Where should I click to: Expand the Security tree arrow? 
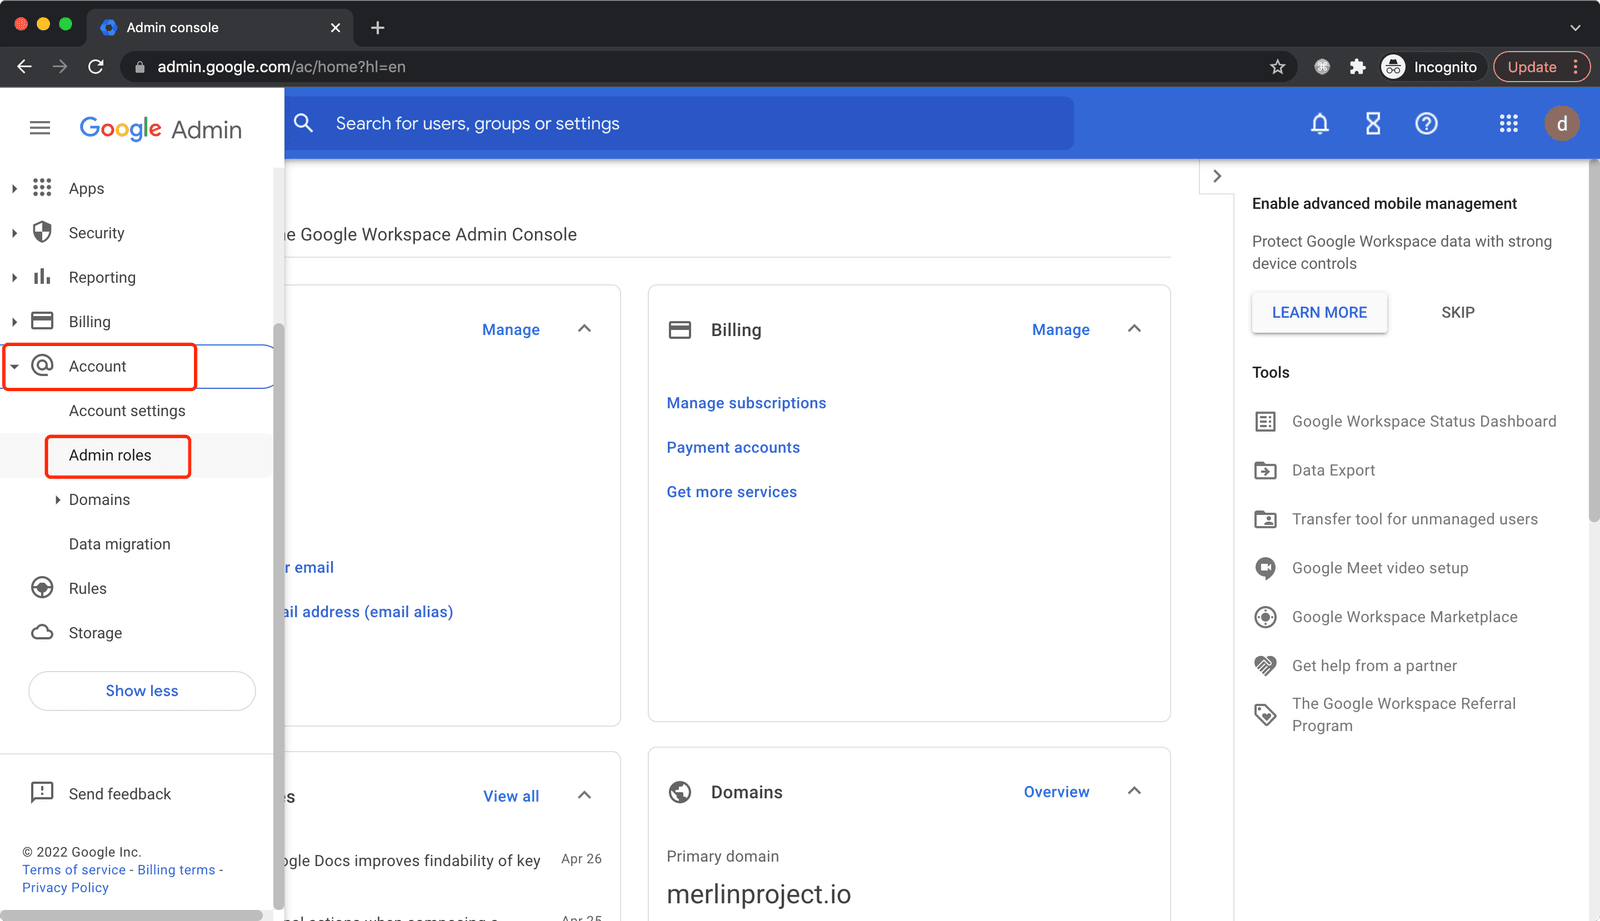pyautogui.click(x=14, y=233)
